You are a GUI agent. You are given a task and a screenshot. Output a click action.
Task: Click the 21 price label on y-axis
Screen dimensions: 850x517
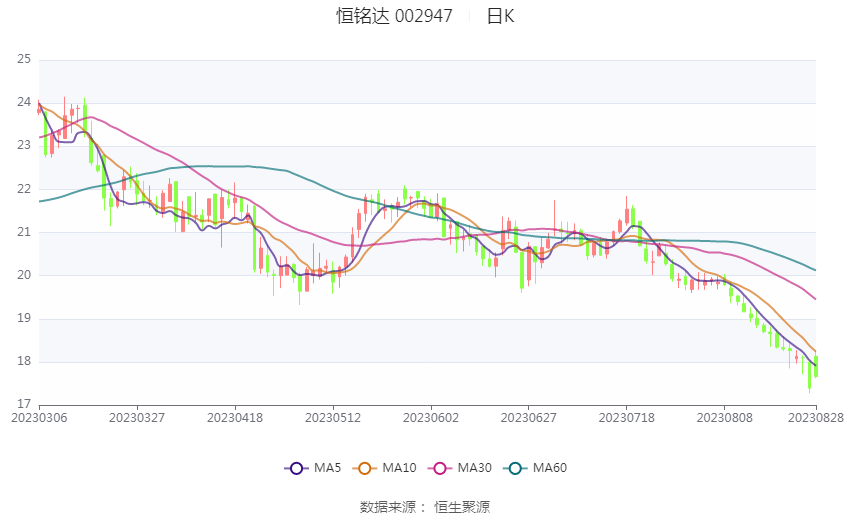click(24, 232)
